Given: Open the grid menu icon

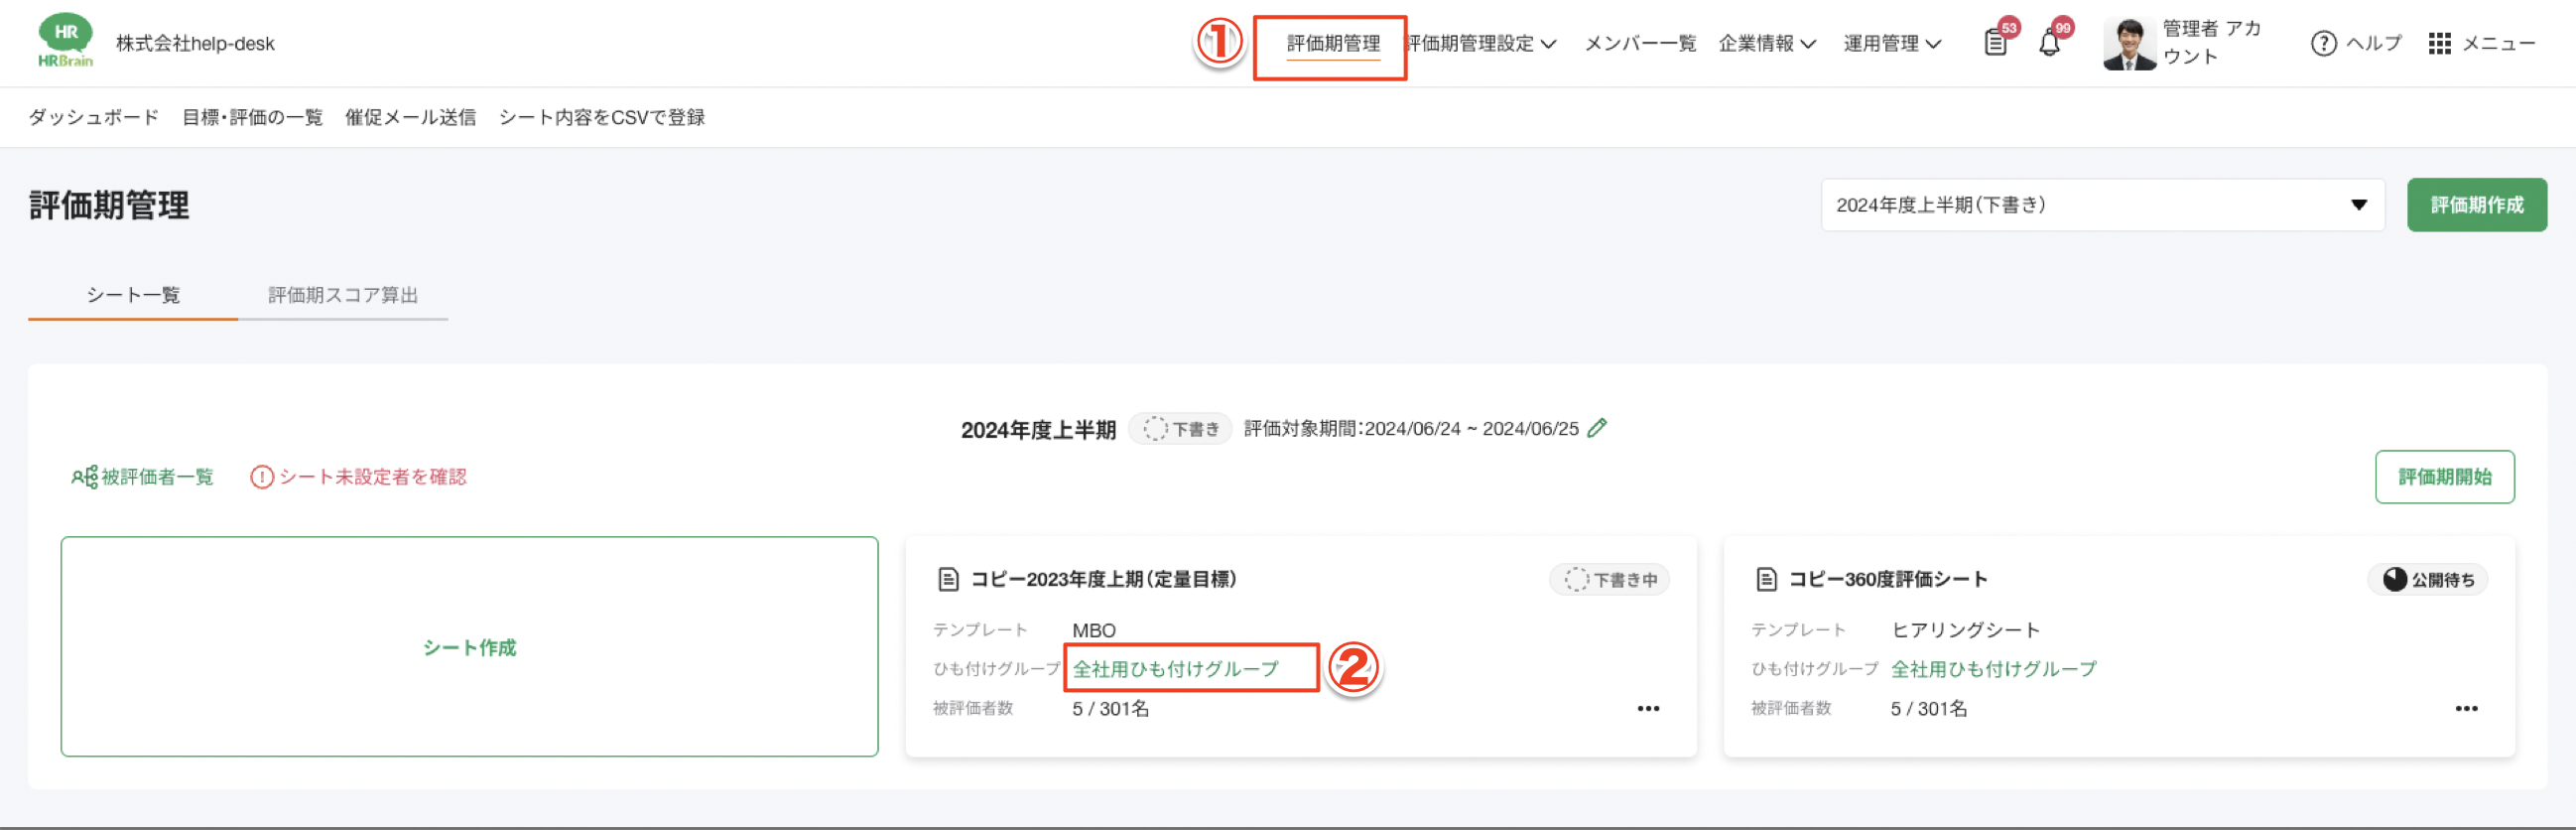Looking at the screenshot, I should click(2439, 44).
